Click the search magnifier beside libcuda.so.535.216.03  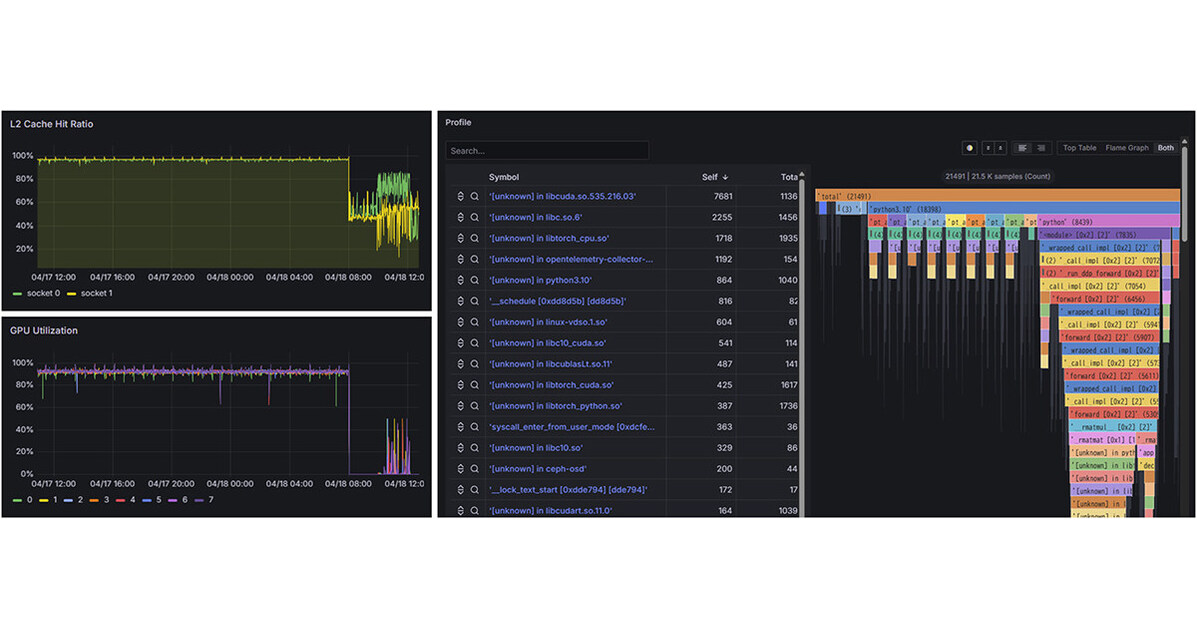click(473, 196)
